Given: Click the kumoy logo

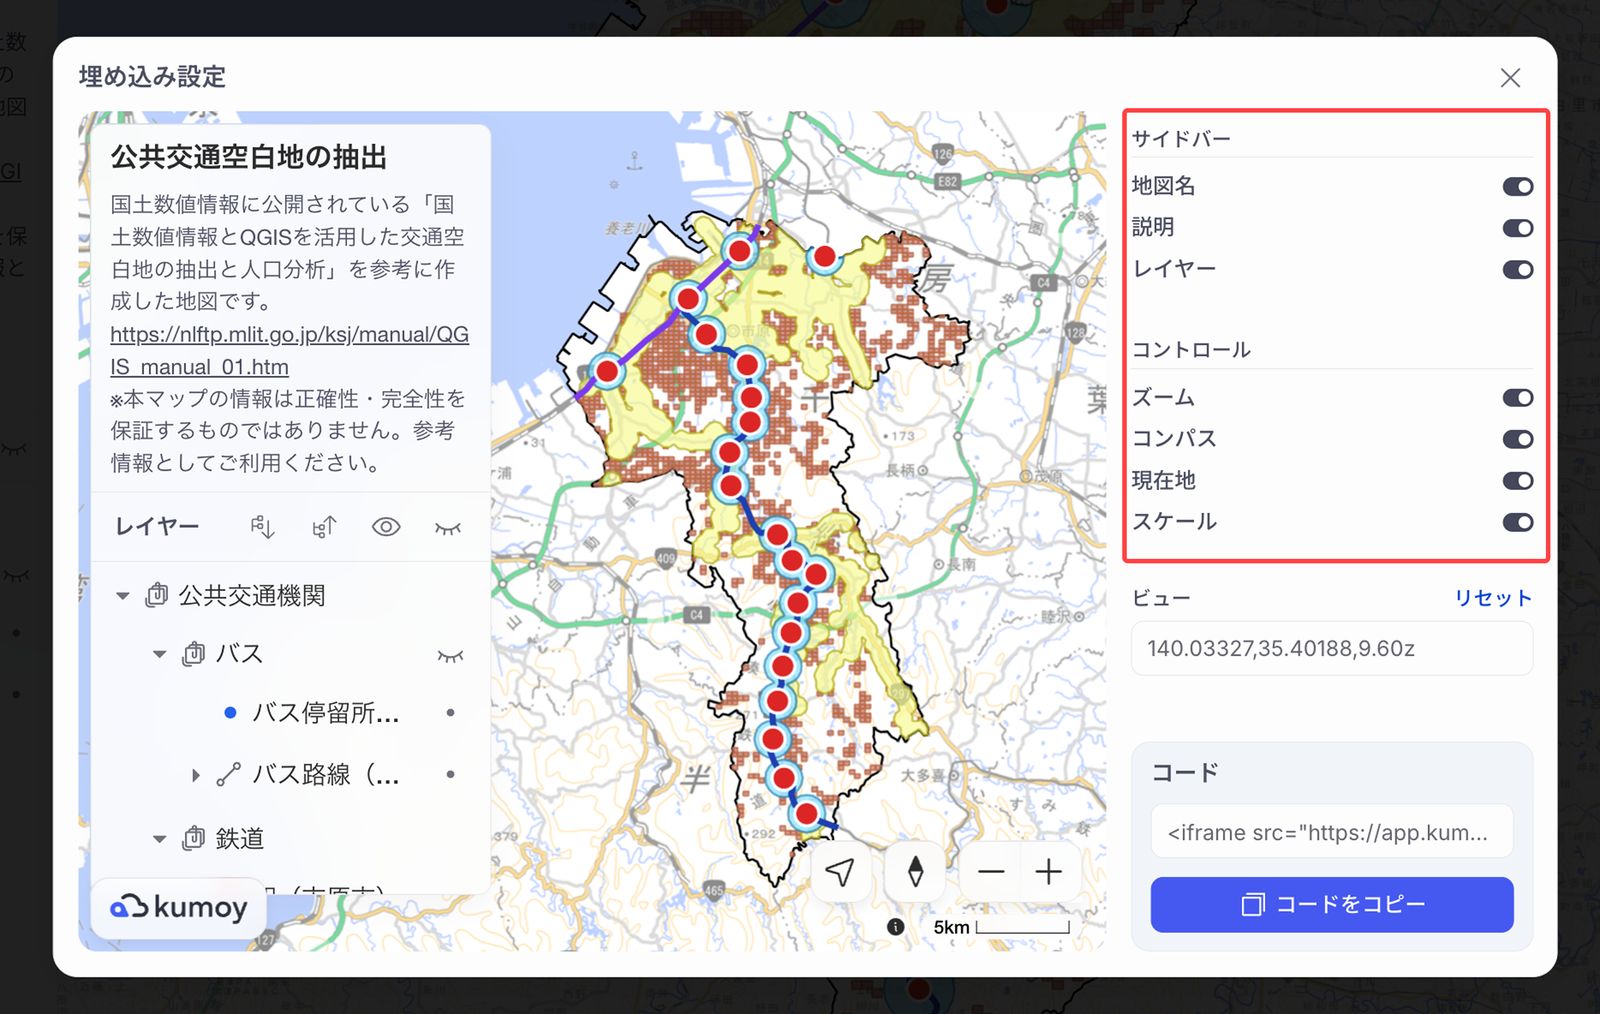Looking at the screenshot, I should 180,907.
